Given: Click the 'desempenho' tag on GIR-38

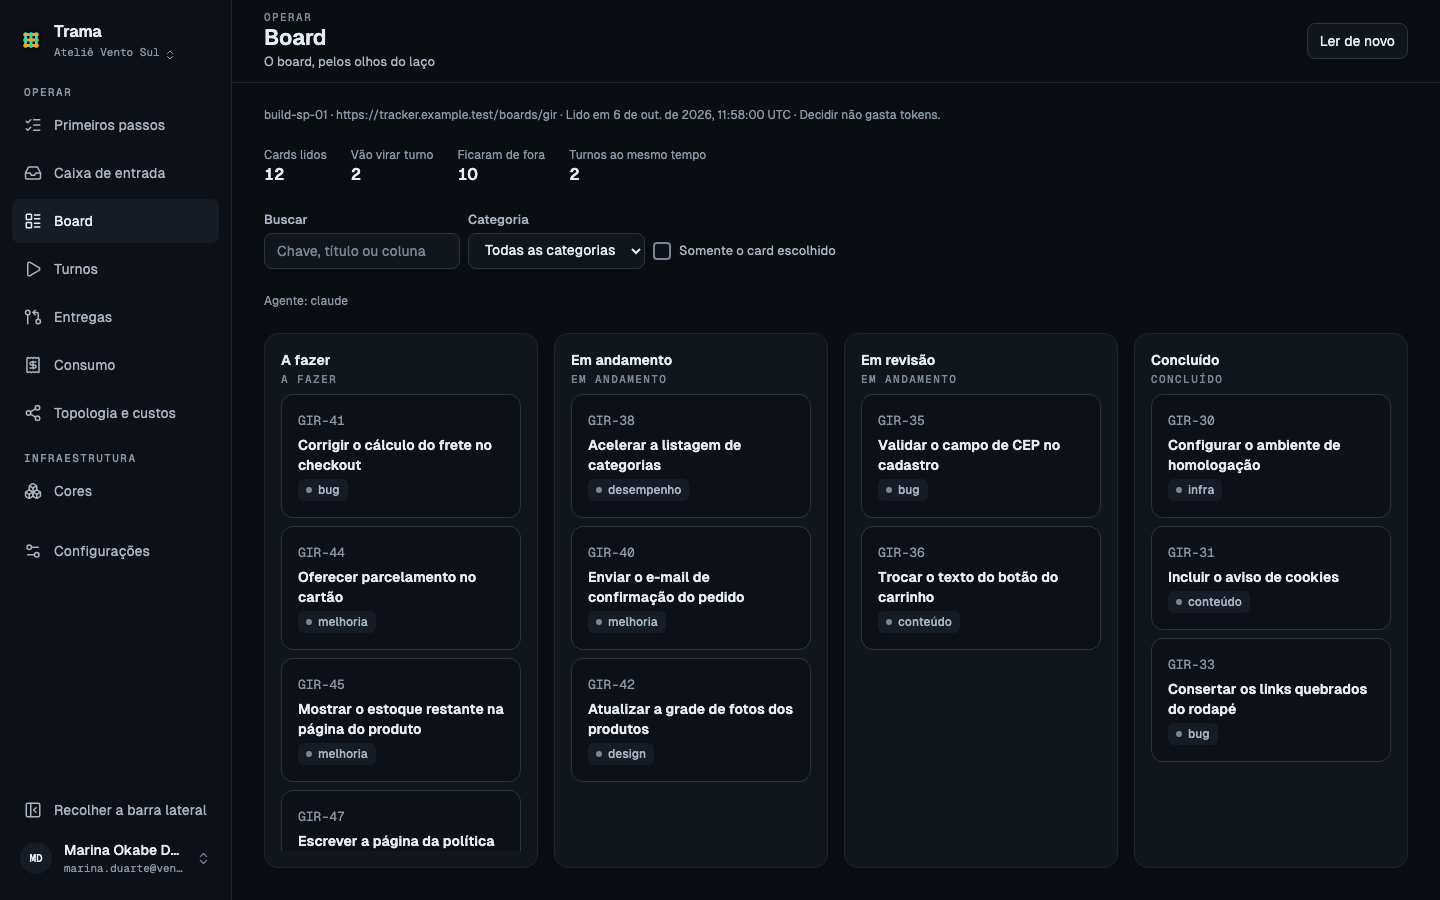Looking at the screenshot, I should click(x=638, y=490).
